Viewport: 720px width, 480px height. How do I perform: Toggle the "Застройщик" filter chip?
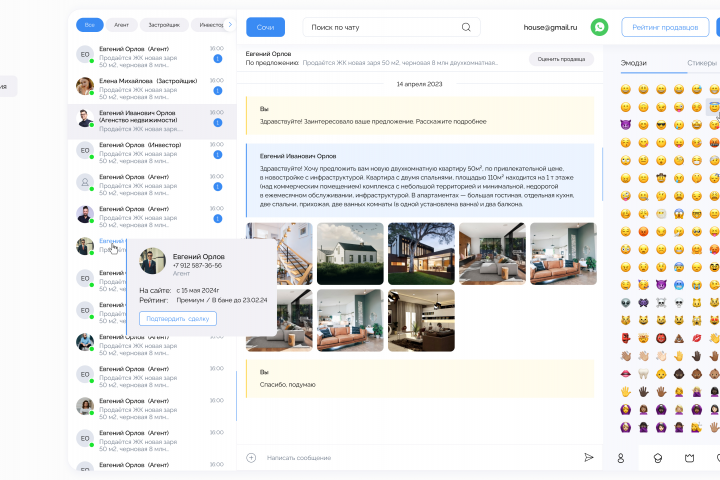[164, 25]
